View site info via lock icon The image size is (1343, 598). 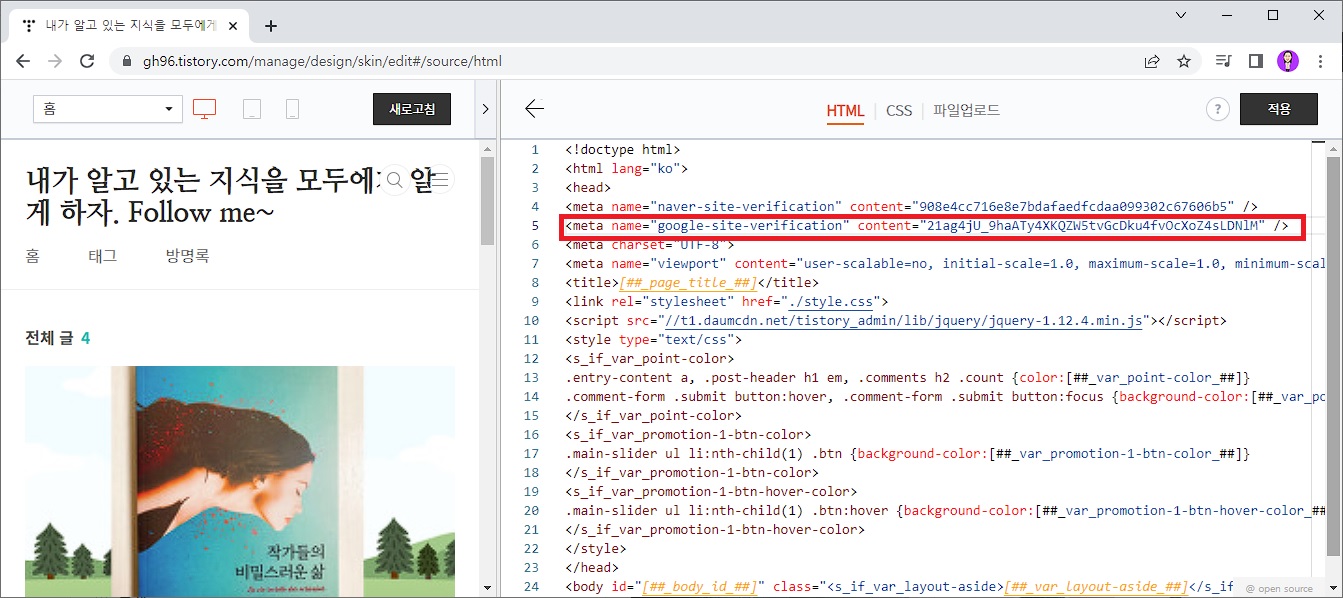[127, 62]
